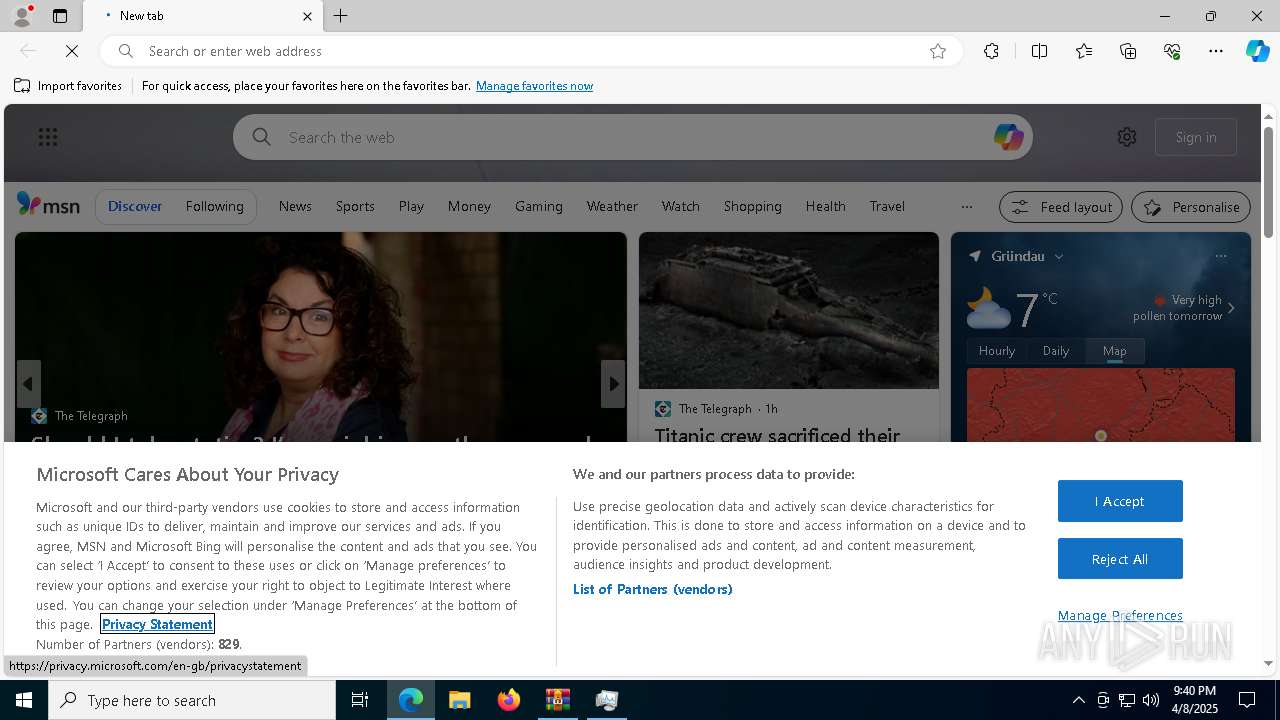Launch Firefox from taskbar

click(509, 700)
